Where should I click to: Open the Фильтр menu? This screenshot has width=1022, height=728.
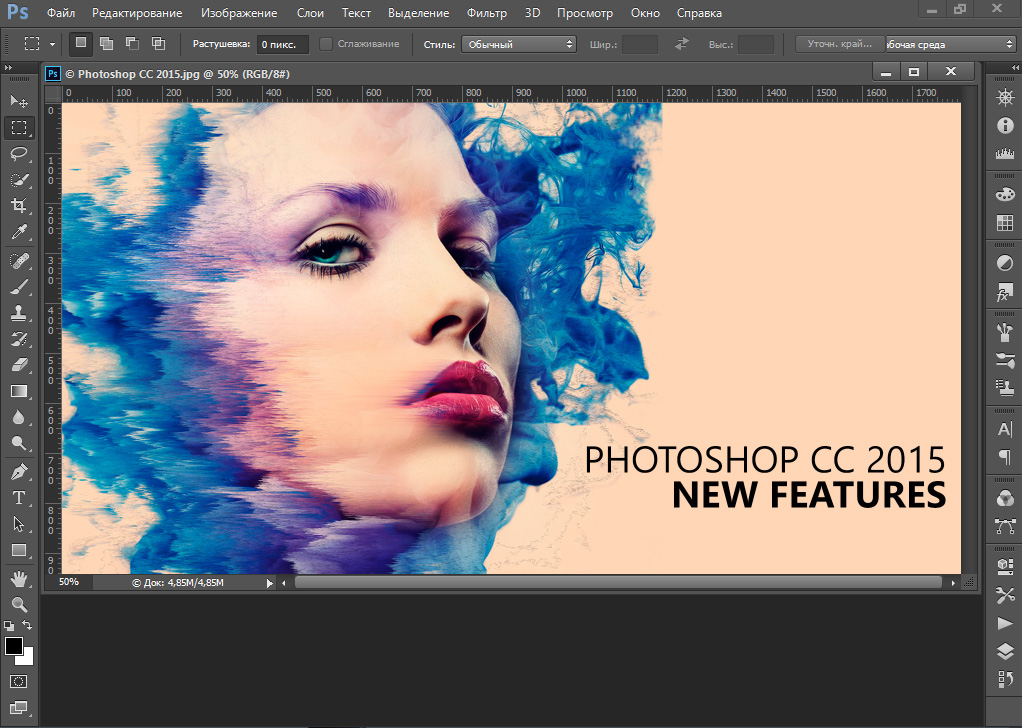487,13
